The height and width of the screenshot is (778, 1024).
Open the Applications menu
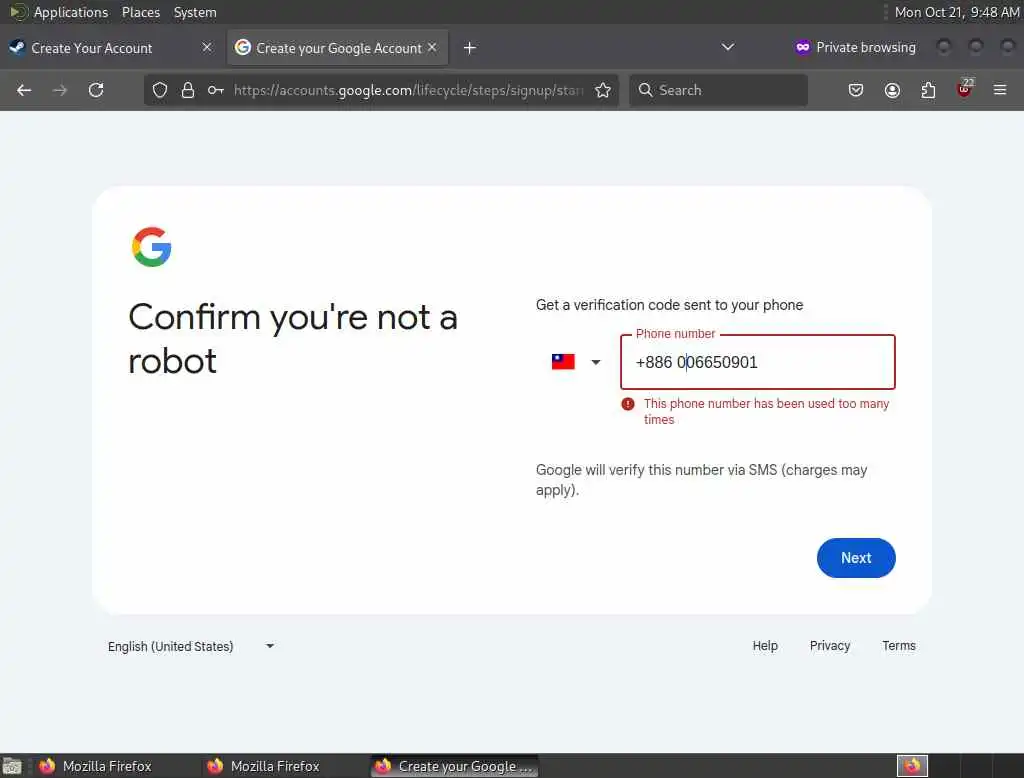point(60,12)
